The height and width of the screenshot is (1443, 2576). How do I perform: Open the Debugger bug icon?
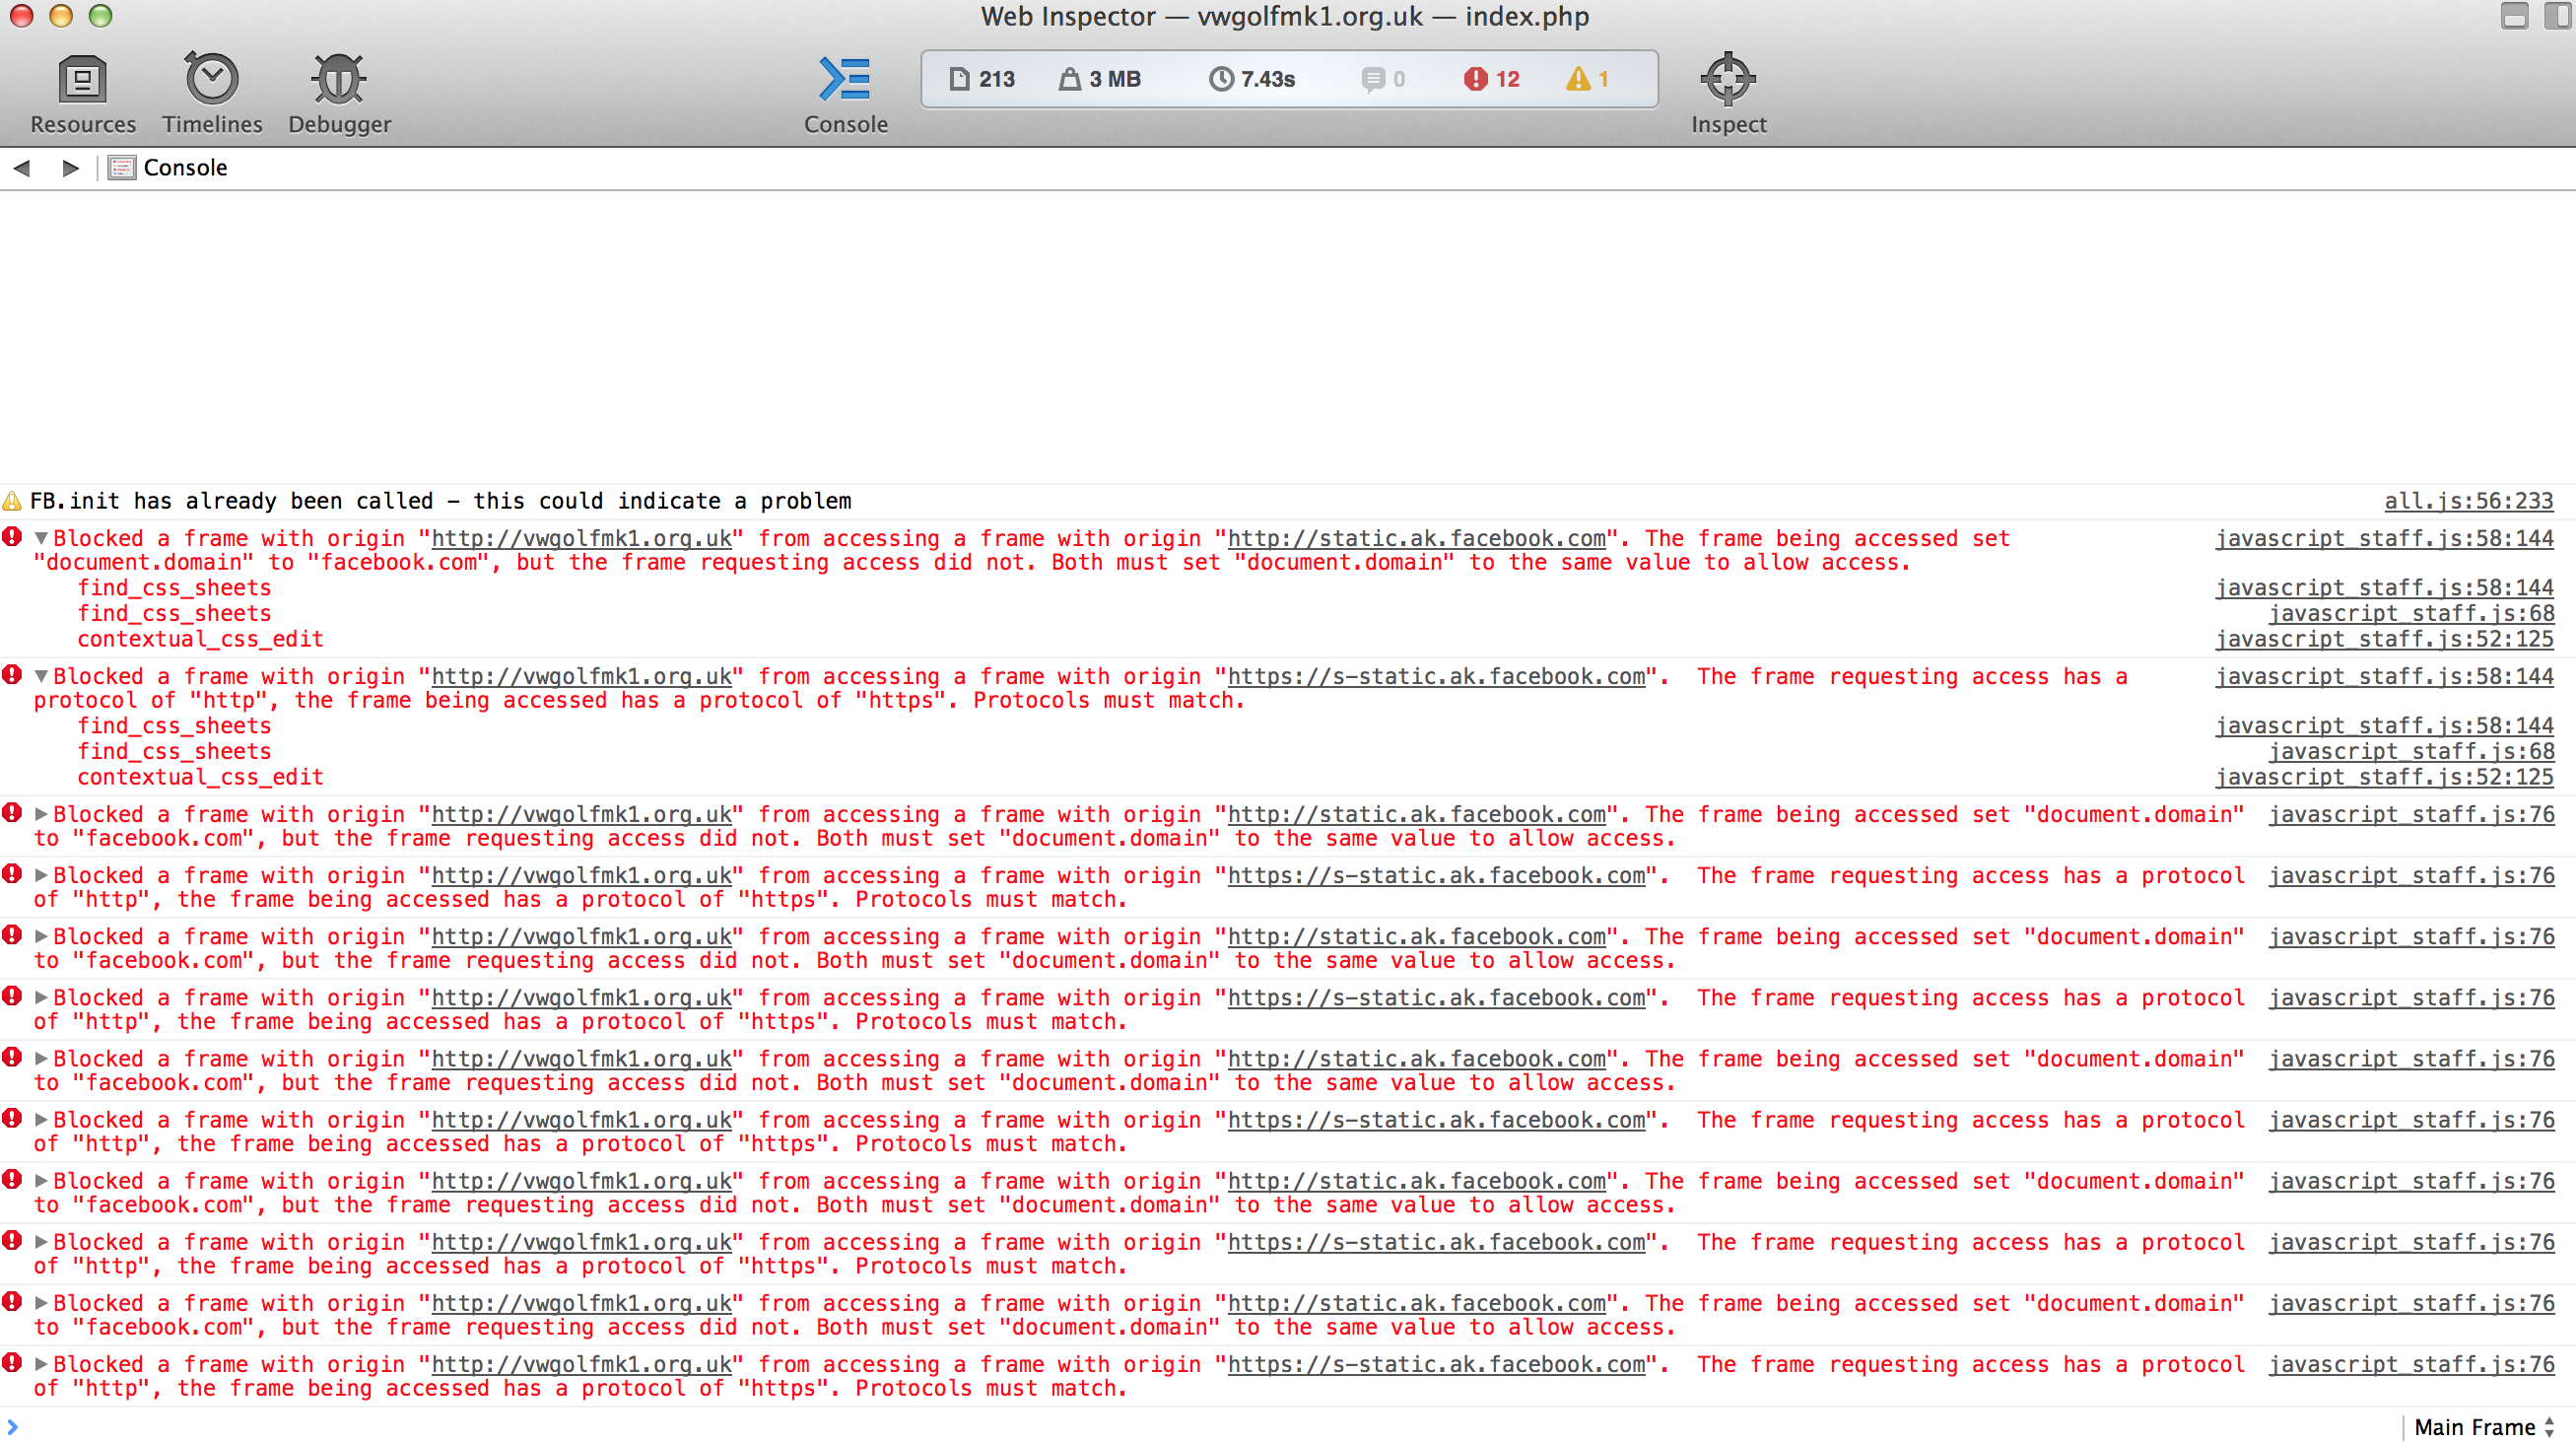[339, 80]
